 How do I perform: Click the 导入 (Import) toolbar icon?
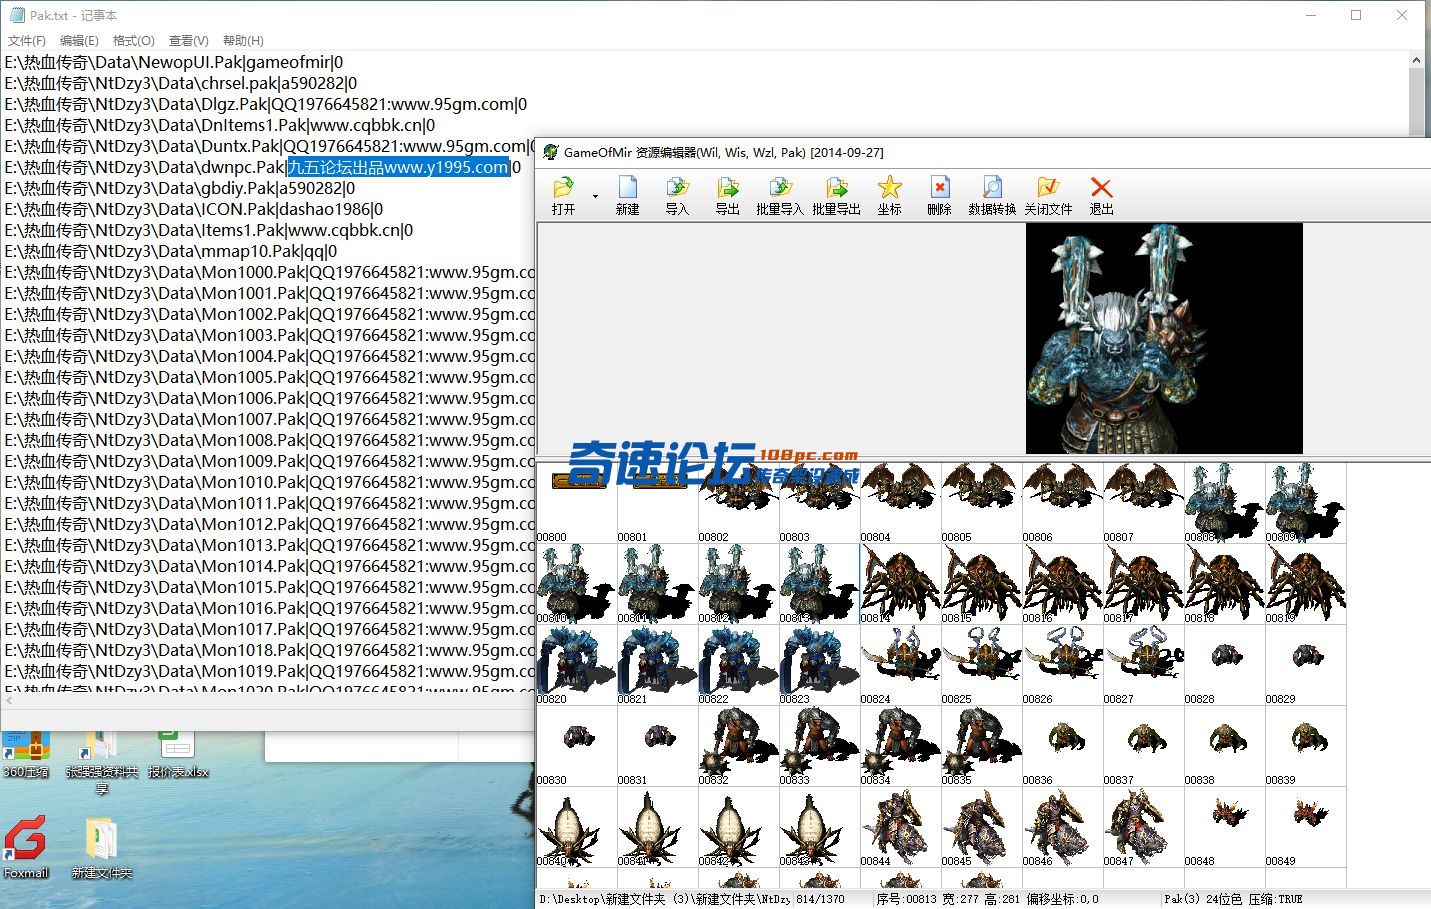coord(677,195)
